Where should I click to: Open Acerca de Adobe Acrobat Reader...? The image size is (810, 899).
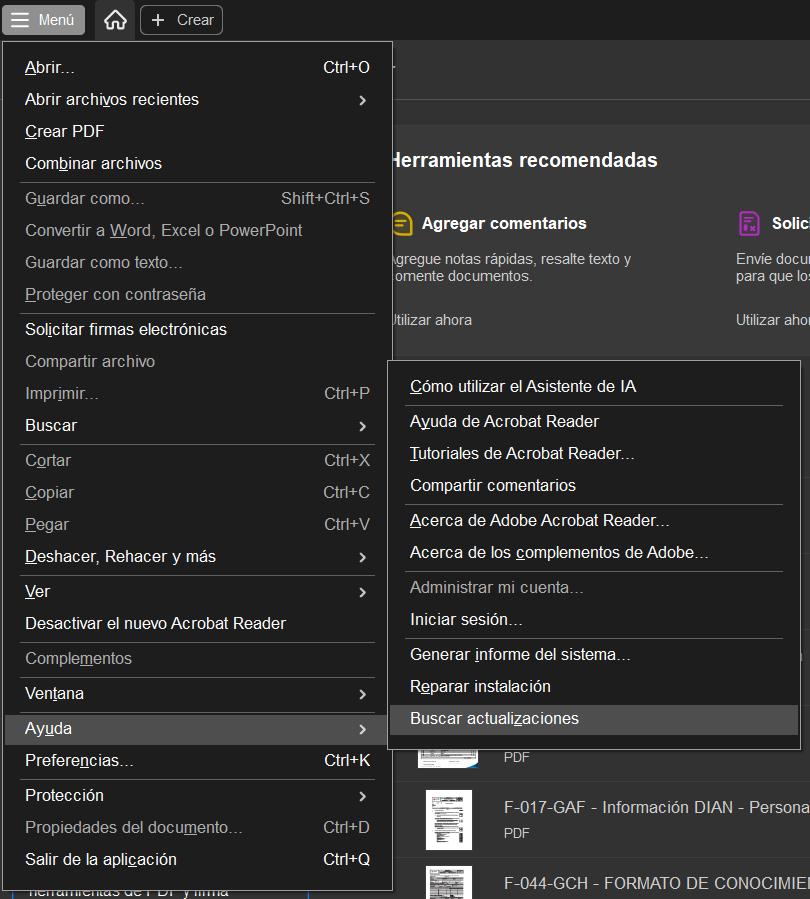[x=594, y=521]
